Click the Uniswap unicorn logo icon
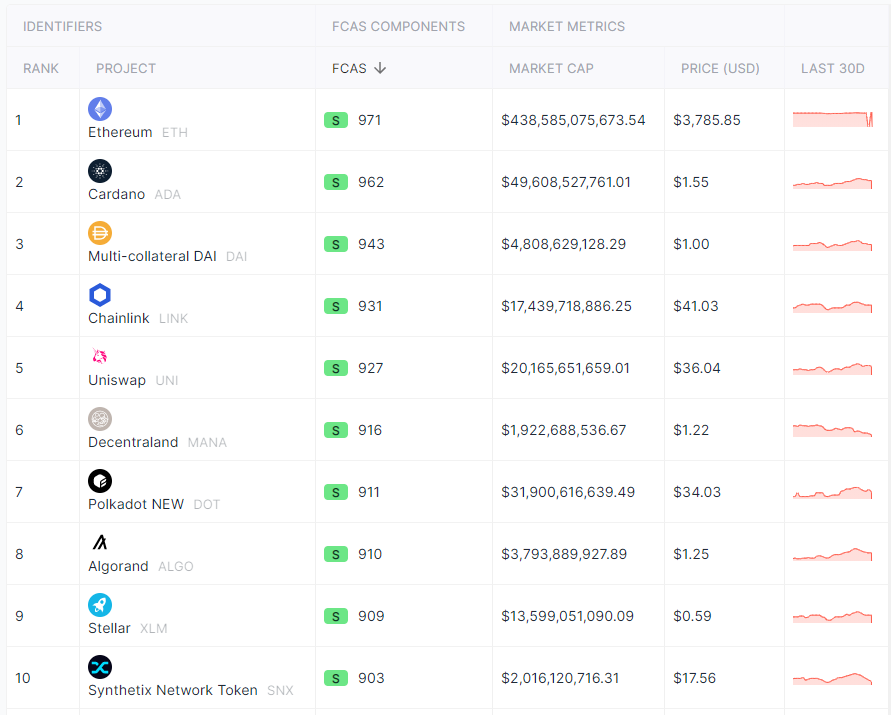 (100, 357)
